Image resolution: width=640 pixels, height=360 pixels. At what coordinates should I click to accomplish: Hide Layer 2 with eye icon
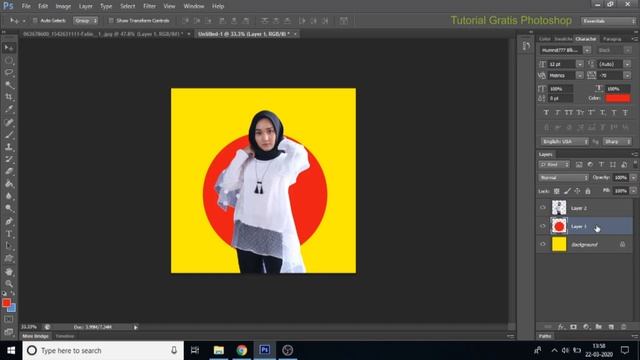(x=542, y=208)
